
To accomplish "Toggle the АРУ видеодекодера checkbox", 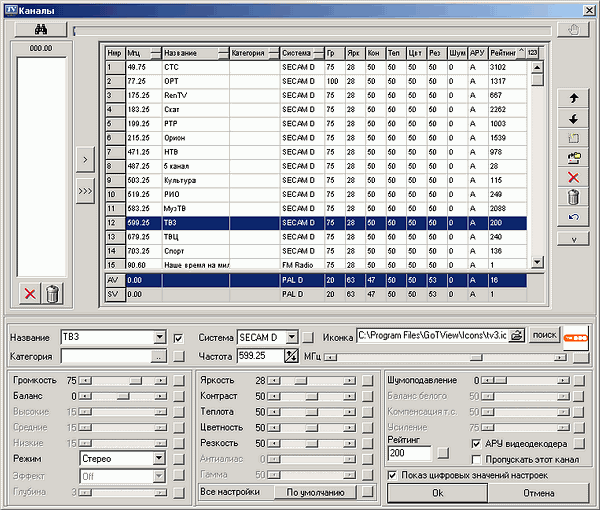I will coord(476,443).
